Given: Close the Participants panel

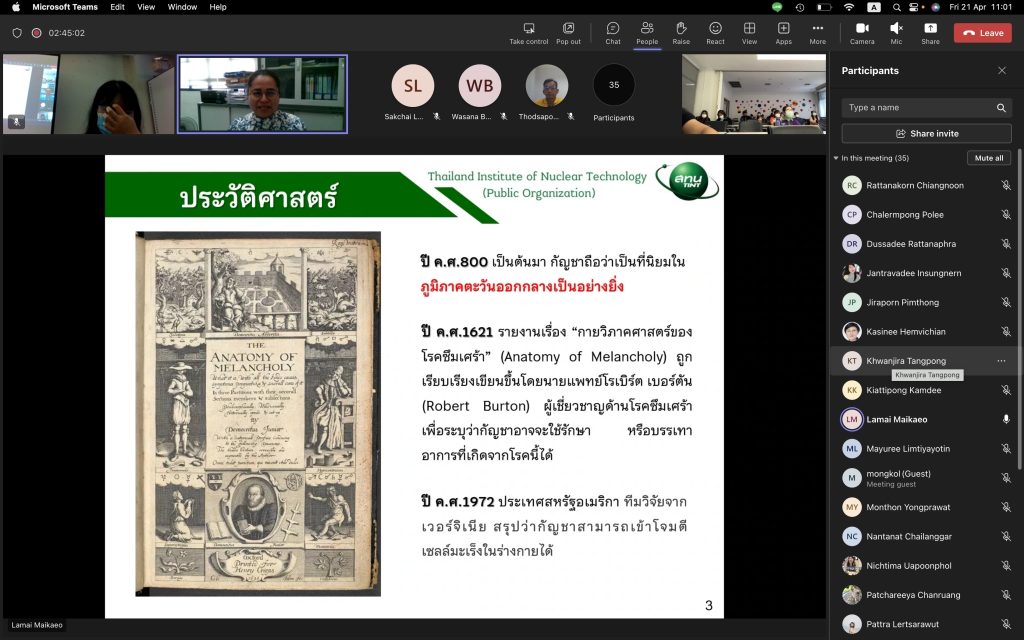Looking at the screenshot, I should click(1002, 71).
